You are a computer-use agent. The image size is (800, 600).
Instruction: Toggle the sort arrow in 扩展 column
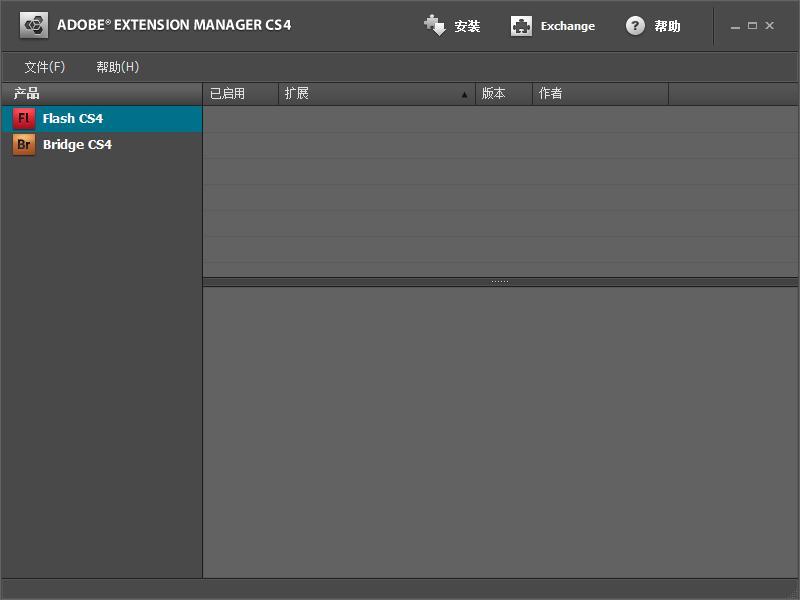[x=464, y=95]
